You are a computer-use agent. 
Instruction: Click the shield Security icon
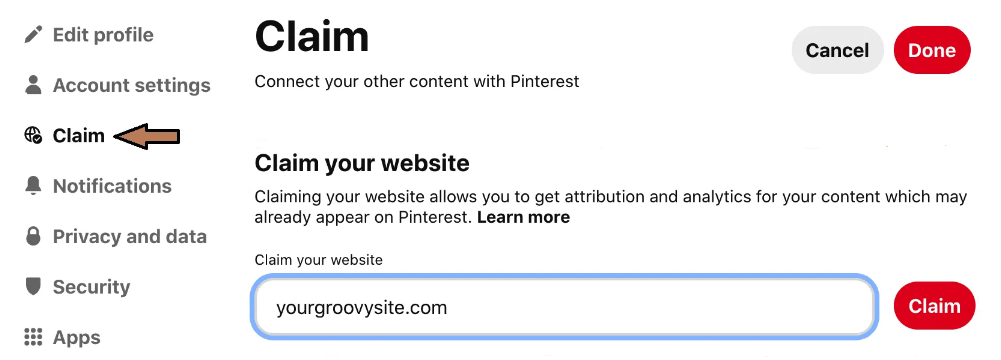33,287
